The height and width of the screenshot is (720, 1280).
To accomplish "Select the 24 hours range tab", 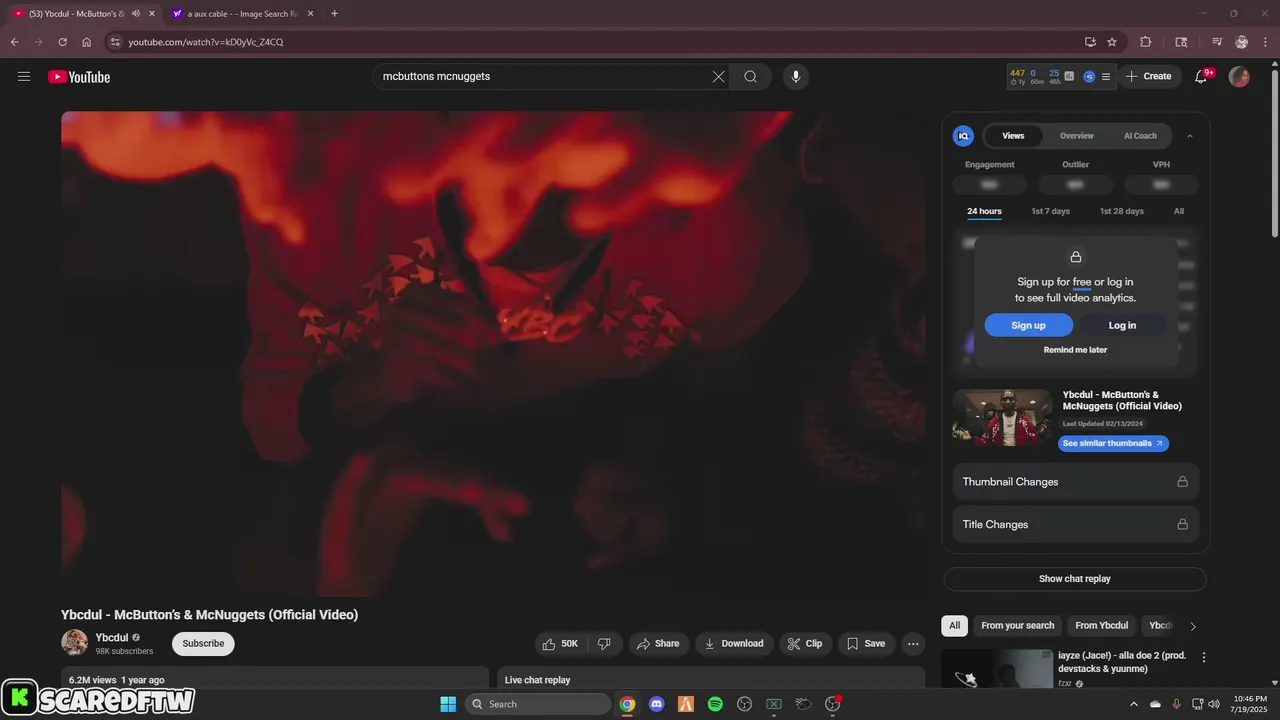I will (984, 211).
